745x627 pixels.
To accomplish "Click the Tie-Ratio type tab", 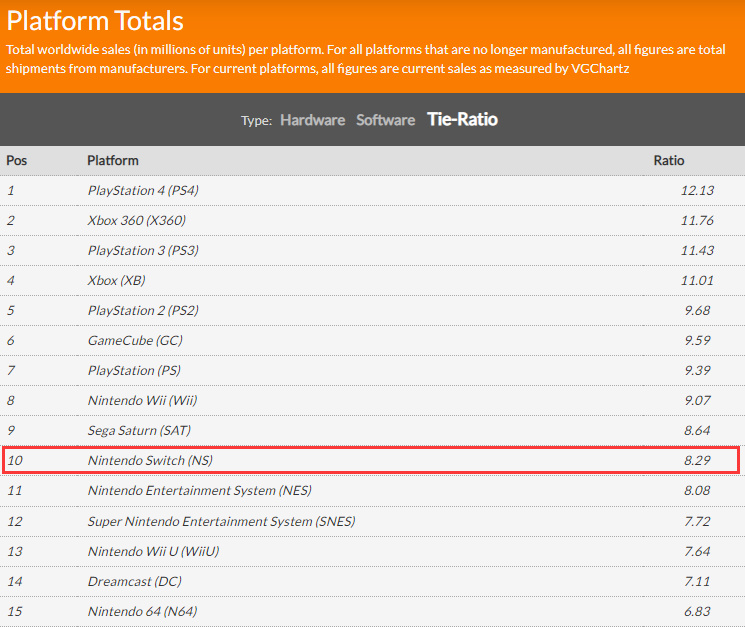I will [x=462, y=120].
